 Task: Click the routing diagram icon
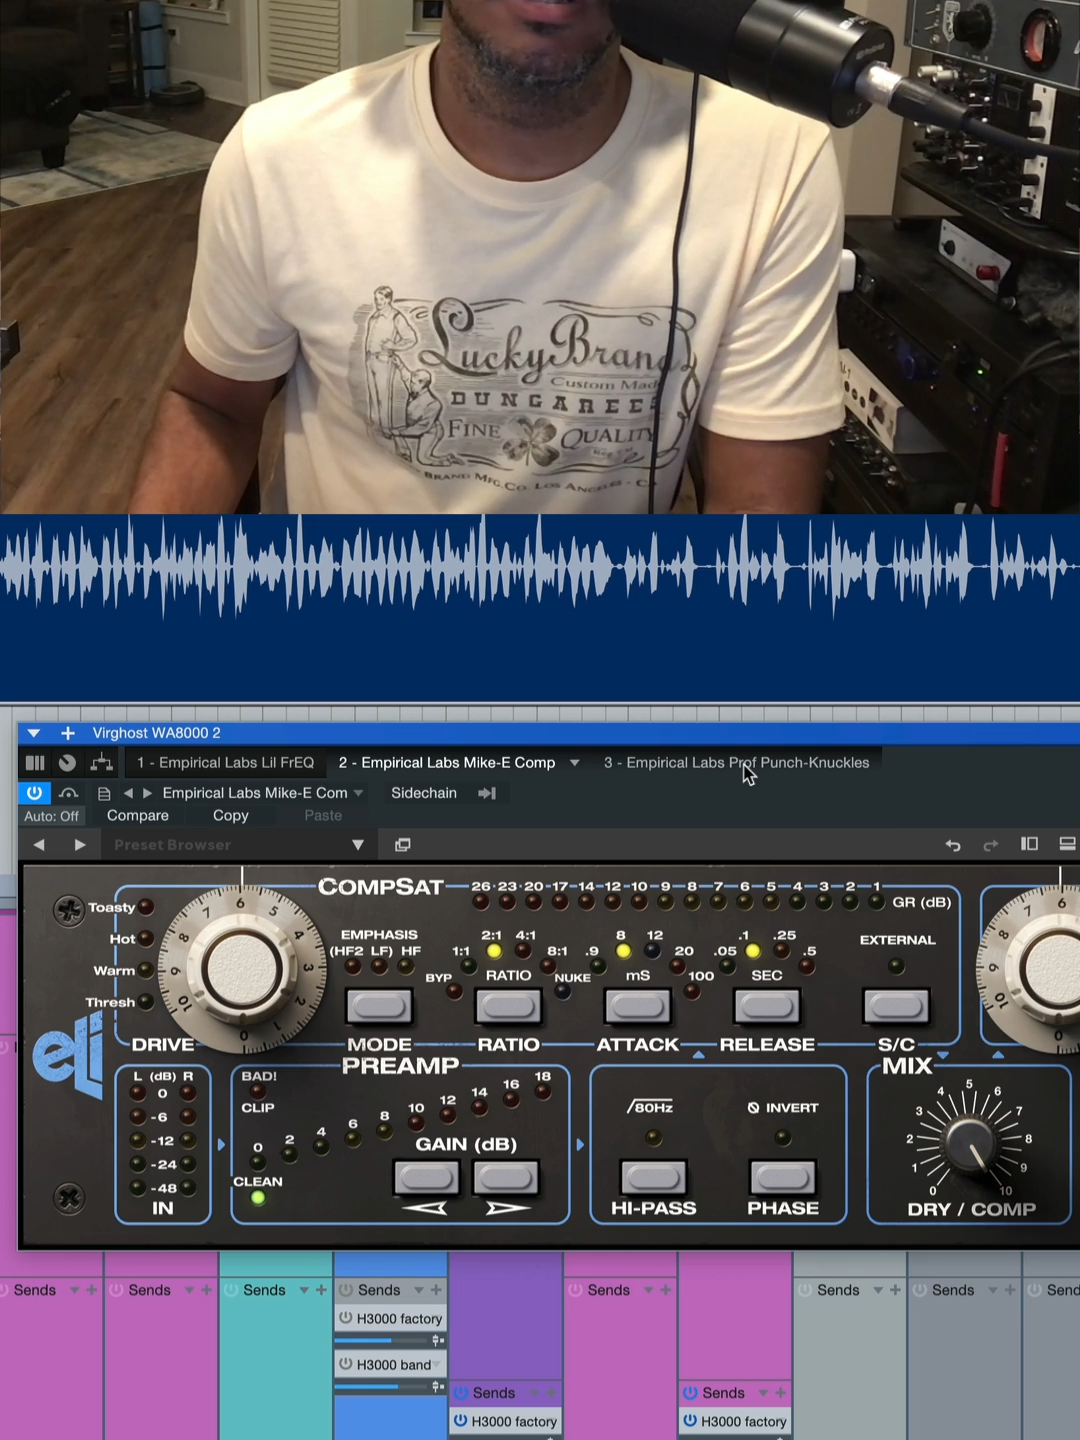coord(101,763)
